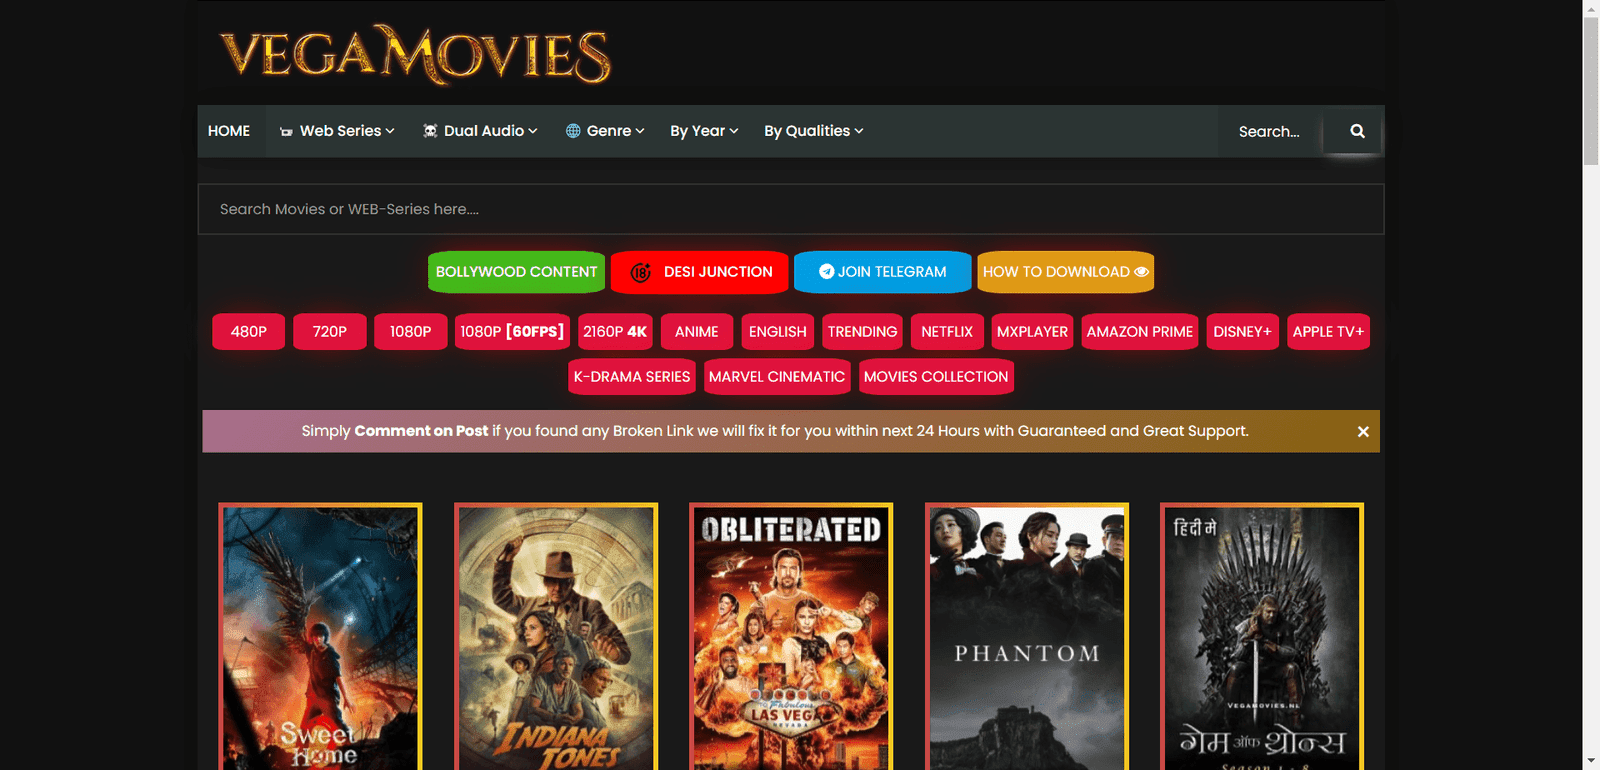This screenshot has width=1600, height=770.
Task: Open the How To Download guide
Action: point(1065,272)
